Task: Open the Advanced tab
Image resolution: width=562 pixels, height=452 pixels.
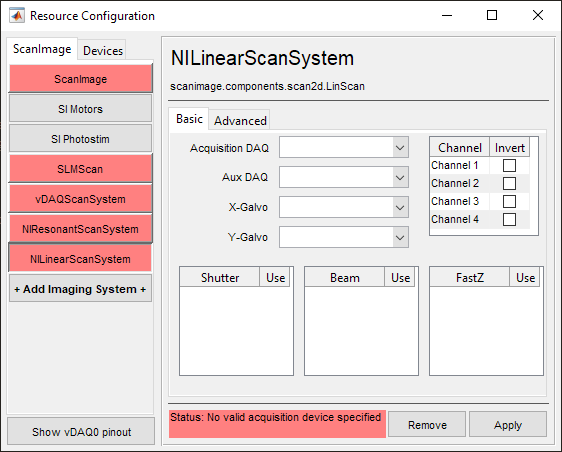Action: coord(240,120)
